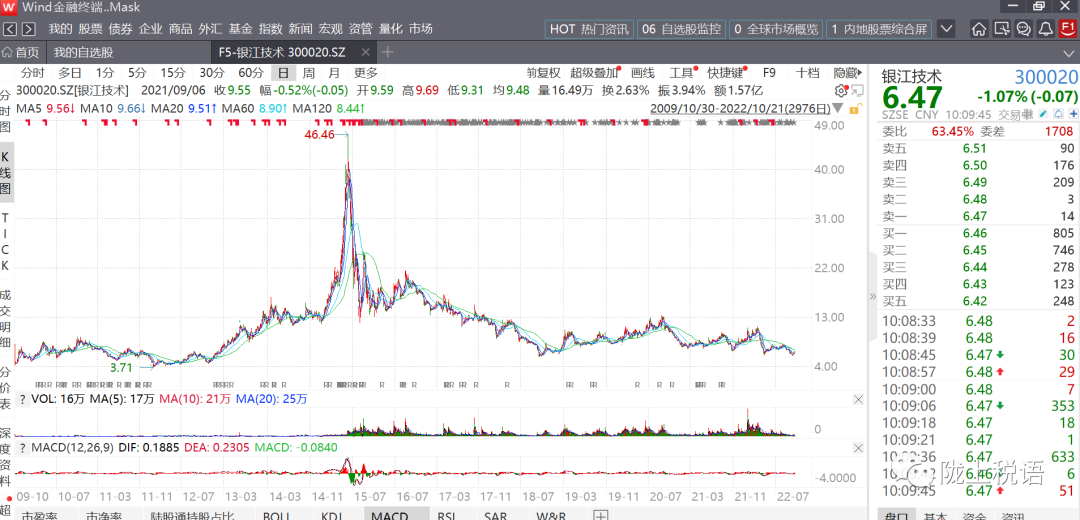Viewport: 1080px width, 520px height.
Task: Collapse the right quote panel via double chevron
Action: click(872, 297)
